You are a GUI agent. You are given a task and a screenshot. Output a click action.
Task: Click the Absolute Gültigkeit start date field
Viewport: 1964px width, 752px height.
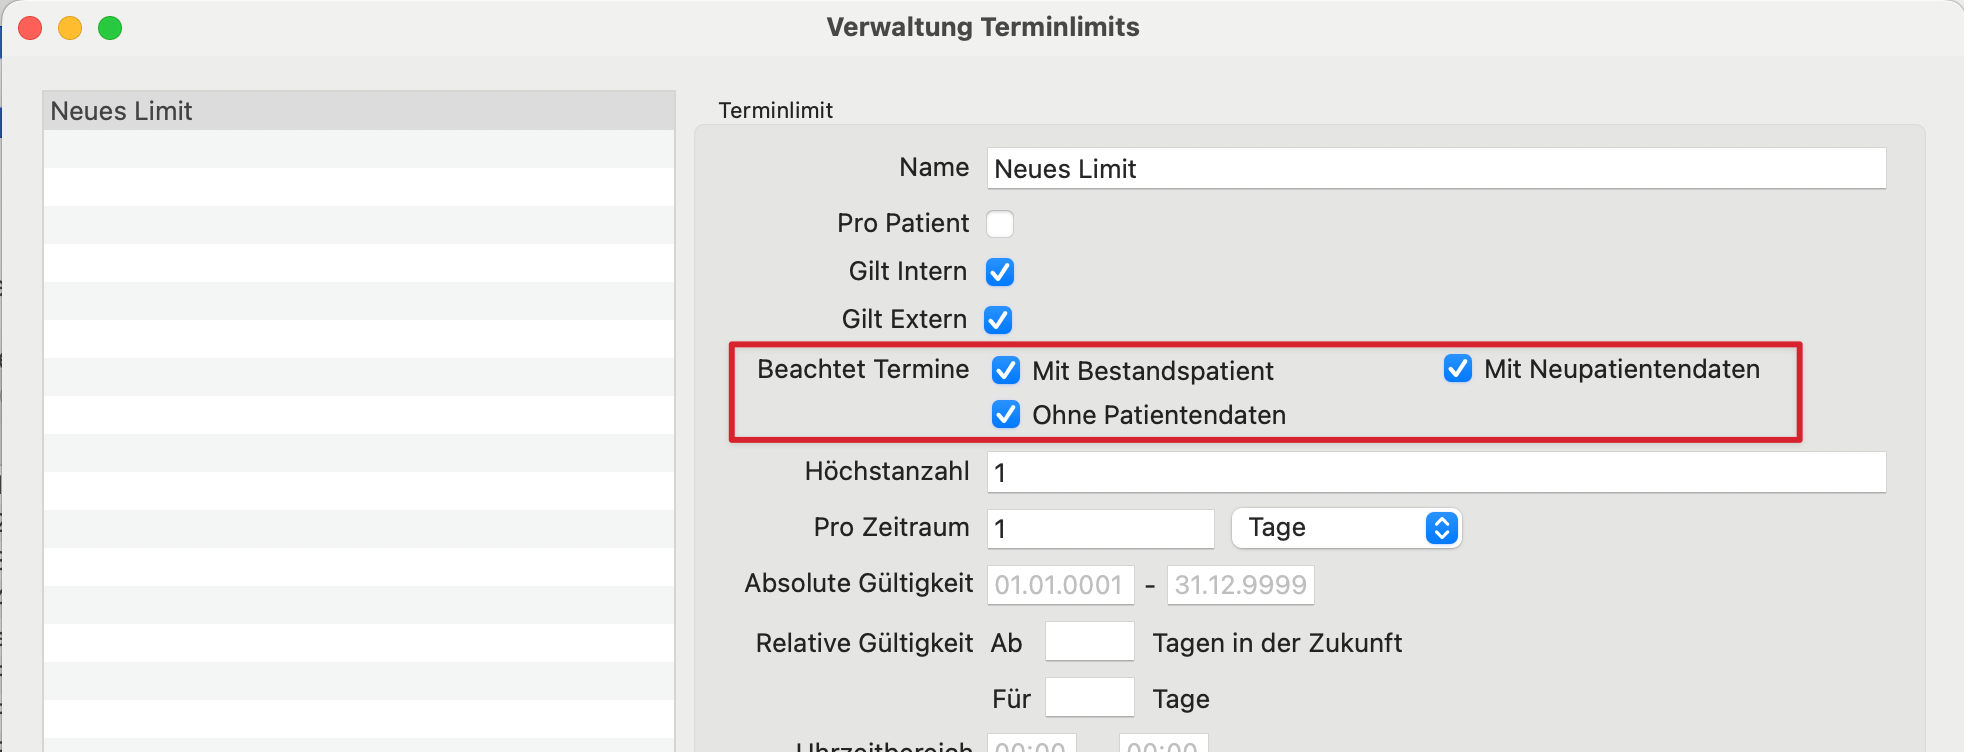pos(1060,585)
